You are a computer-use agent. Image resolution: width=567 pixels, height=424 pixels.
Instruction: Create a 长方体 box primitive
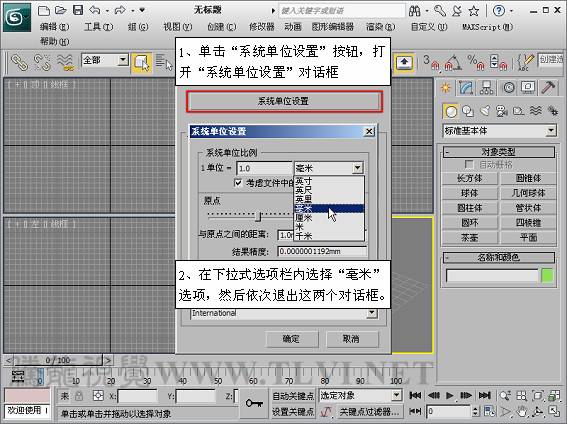(470, 179)
